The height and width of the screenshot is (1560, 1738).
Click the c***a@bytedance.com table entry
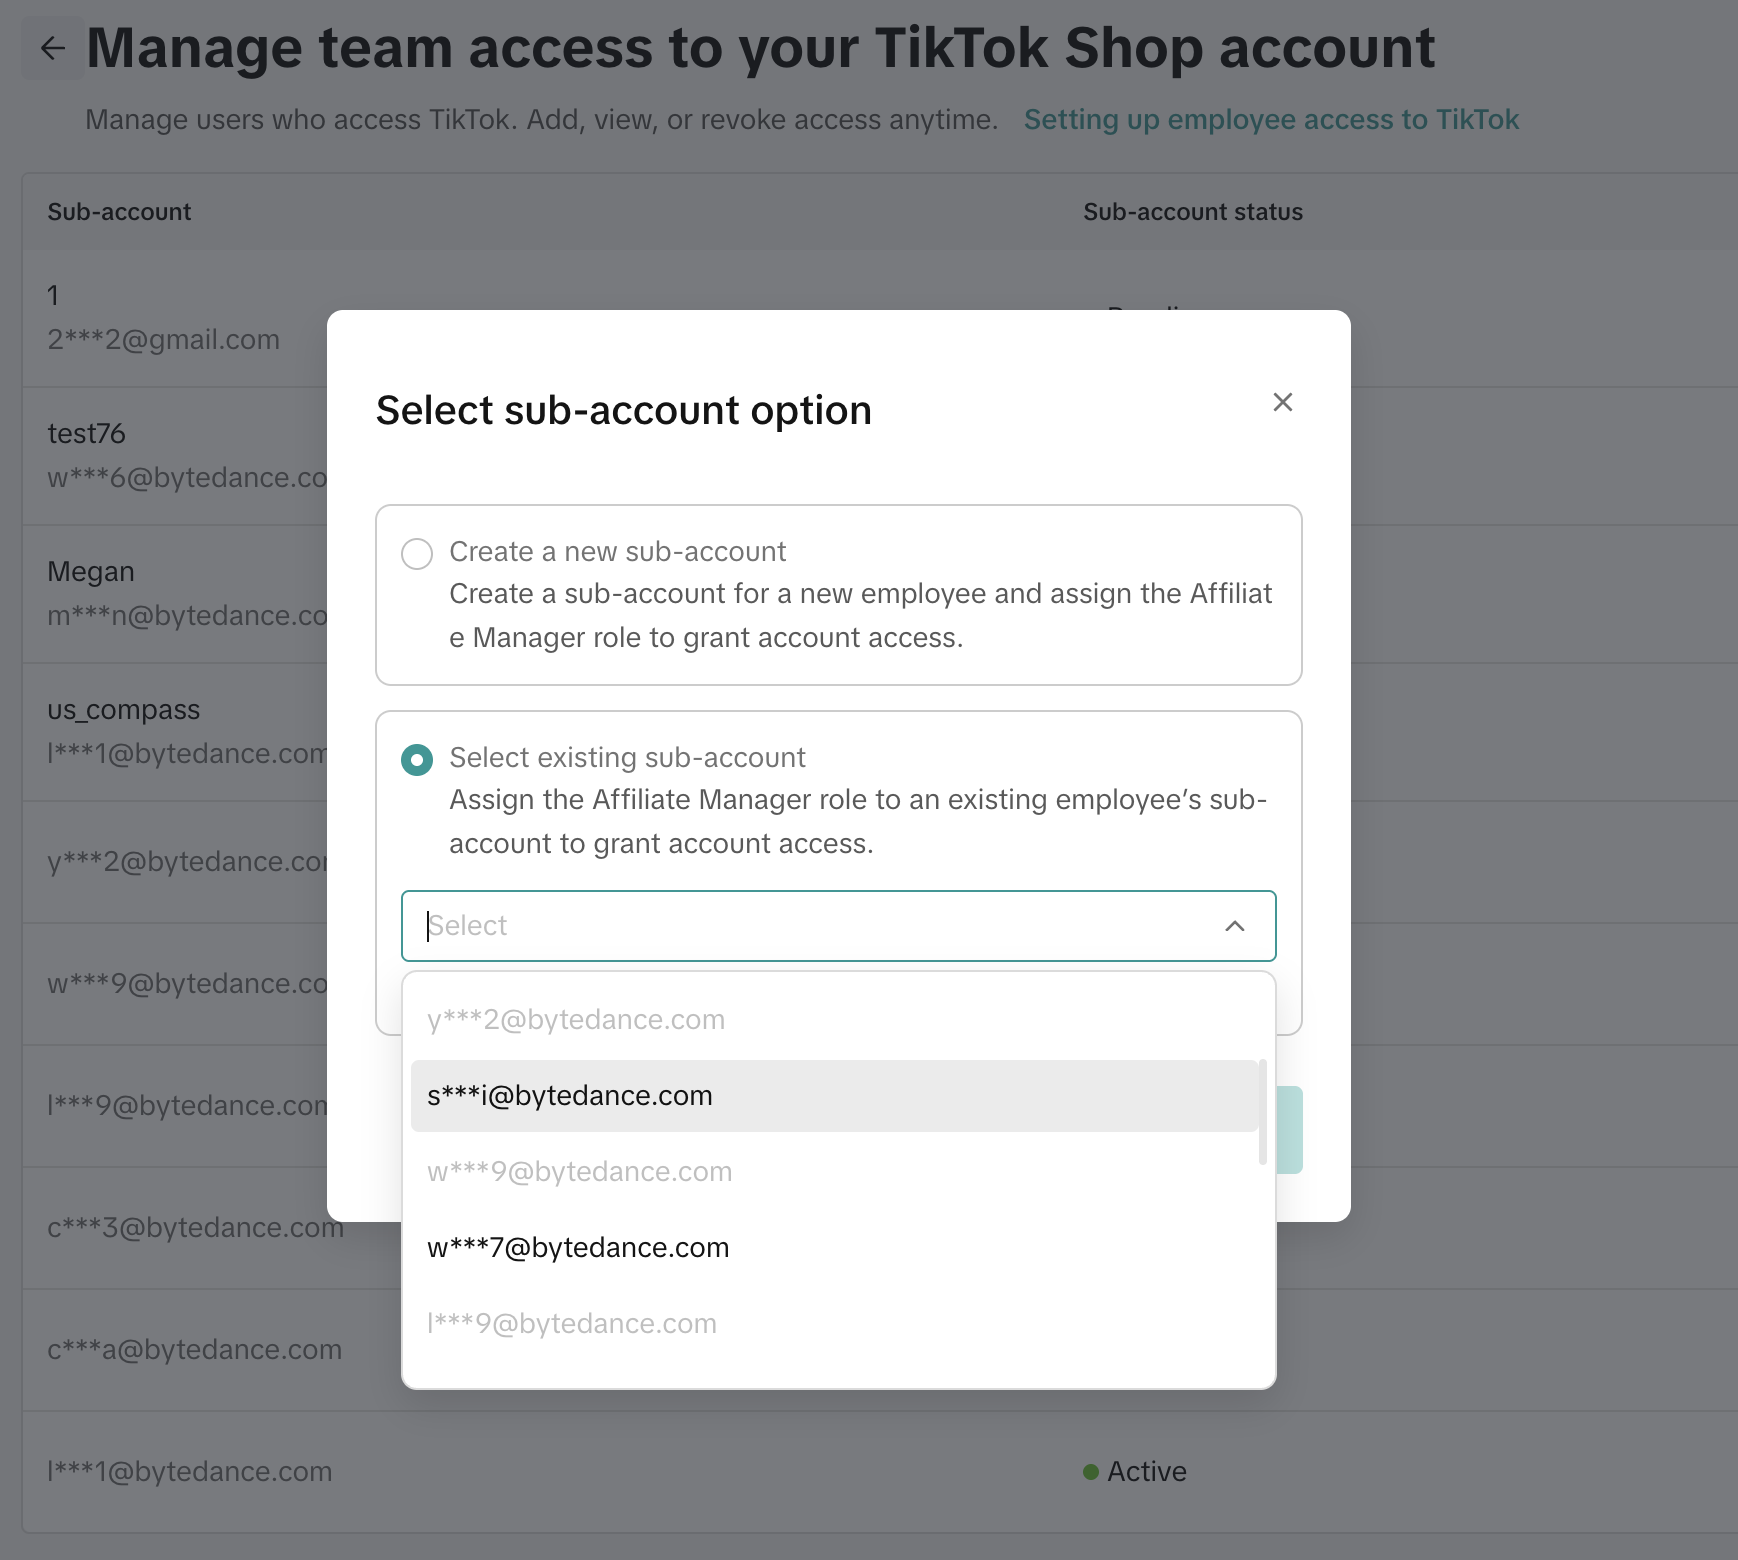coord(195,1350)
